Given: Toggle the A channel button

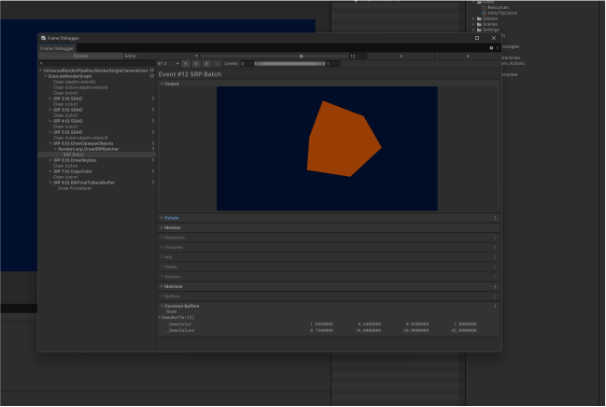Looking at the screenshot, I should [217, 64].
